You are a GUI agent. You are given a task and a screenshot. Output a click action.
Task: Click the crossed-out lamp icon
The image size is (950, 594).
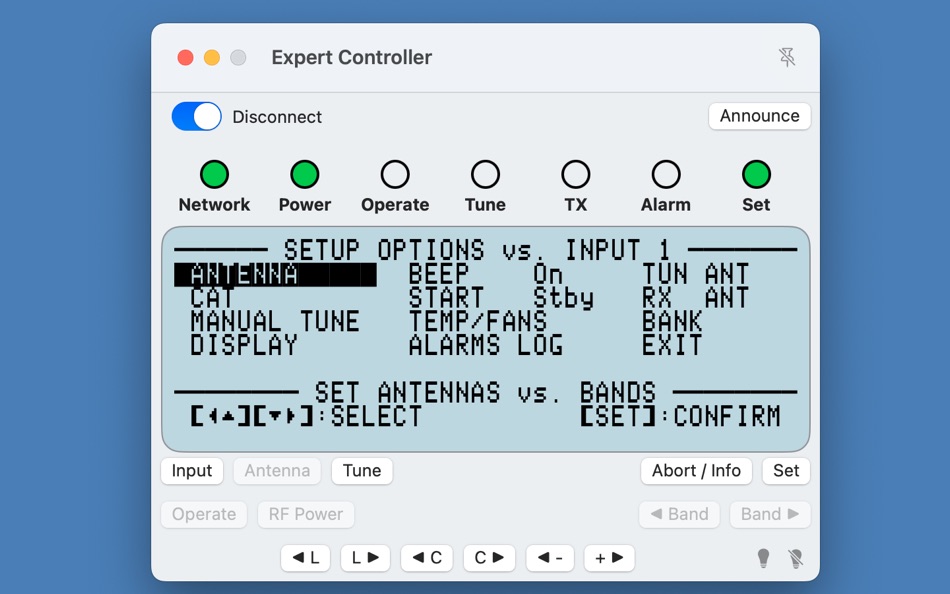[x=793, y=558]
